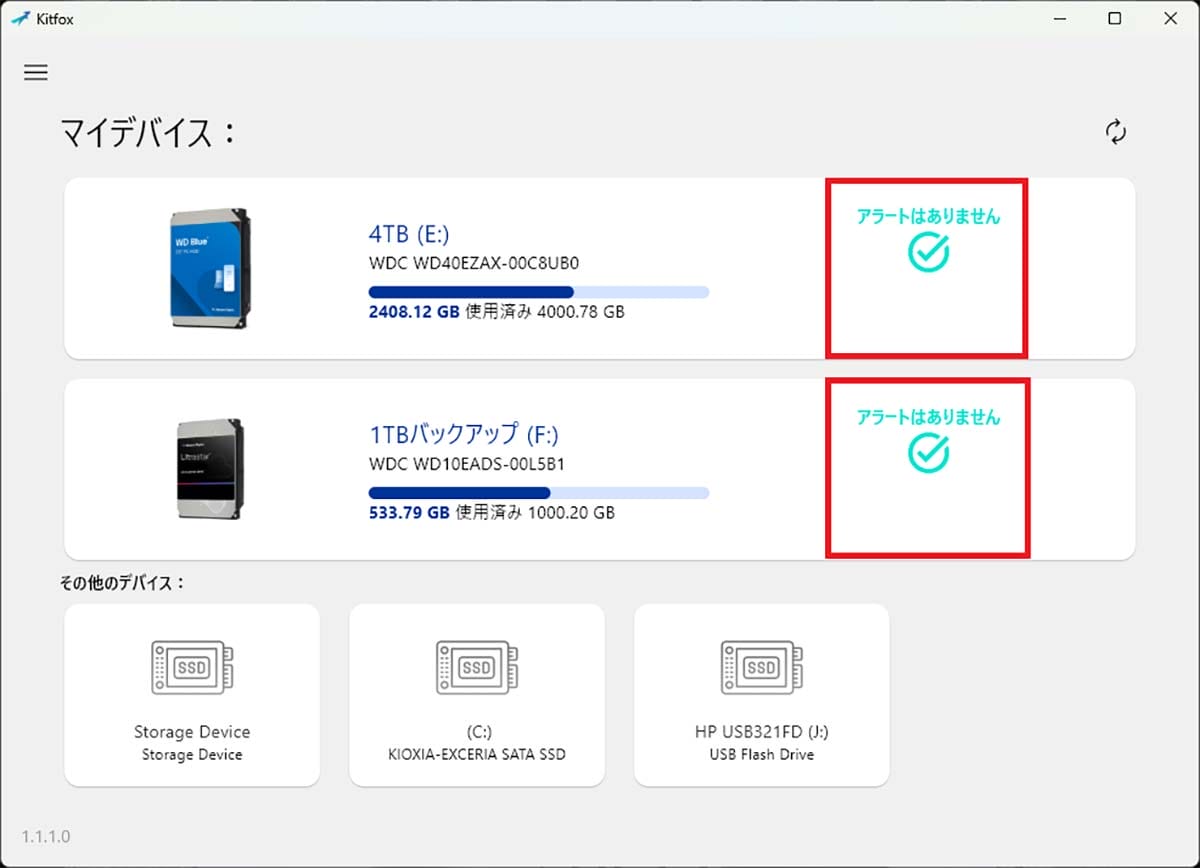This screenshot has height=868, width=1200.
Task: Minimize the Kitfox window
Action: (1058, 19)
